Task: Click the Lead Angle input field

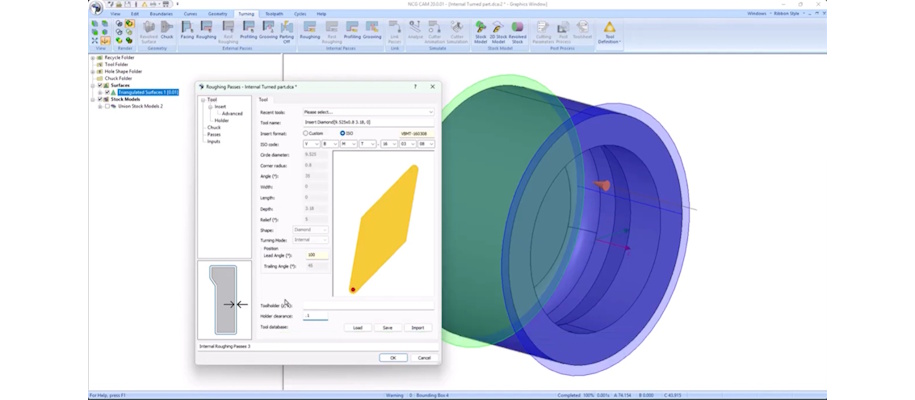Action: pyautogui.click(x=315, y=255)
